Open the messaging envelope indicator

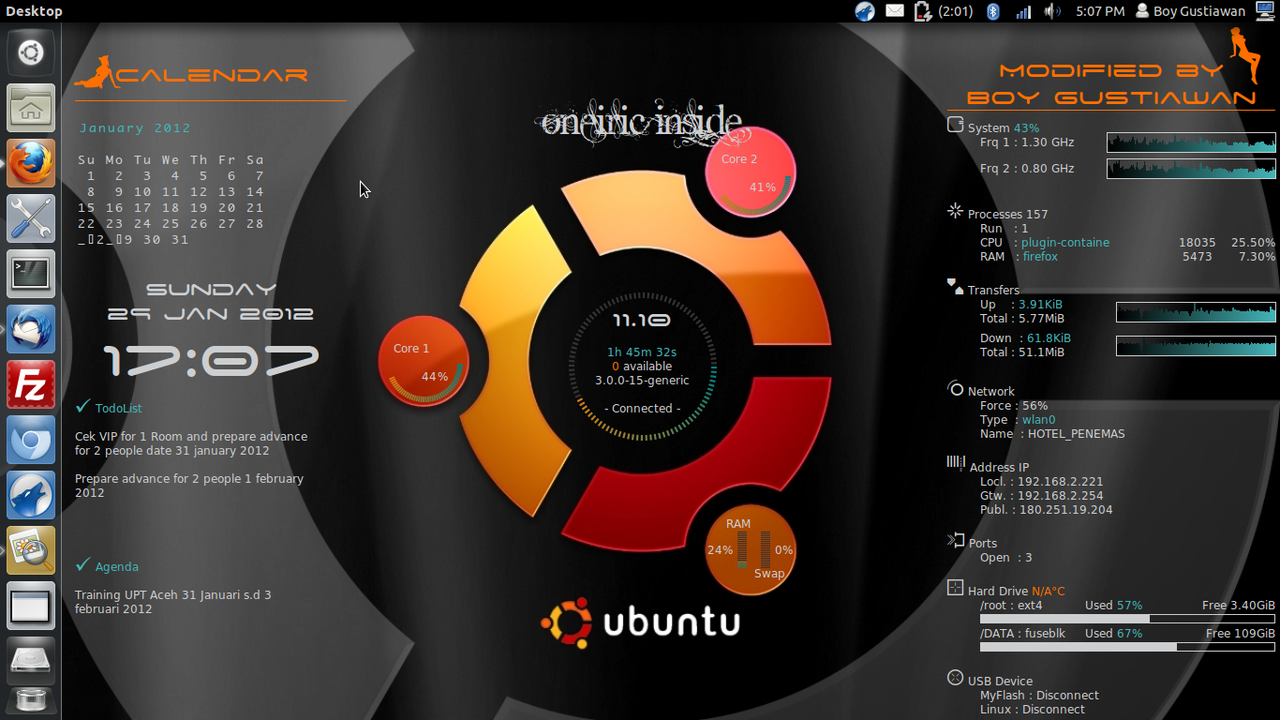click(895, 11)
